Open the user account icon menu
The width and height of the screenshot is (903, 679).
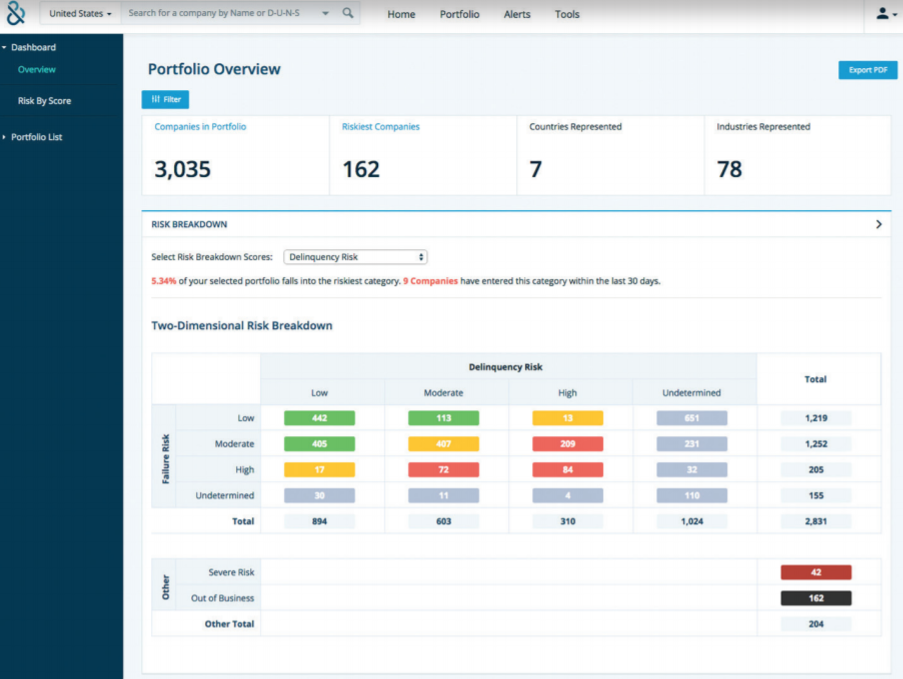coord(882,13)
